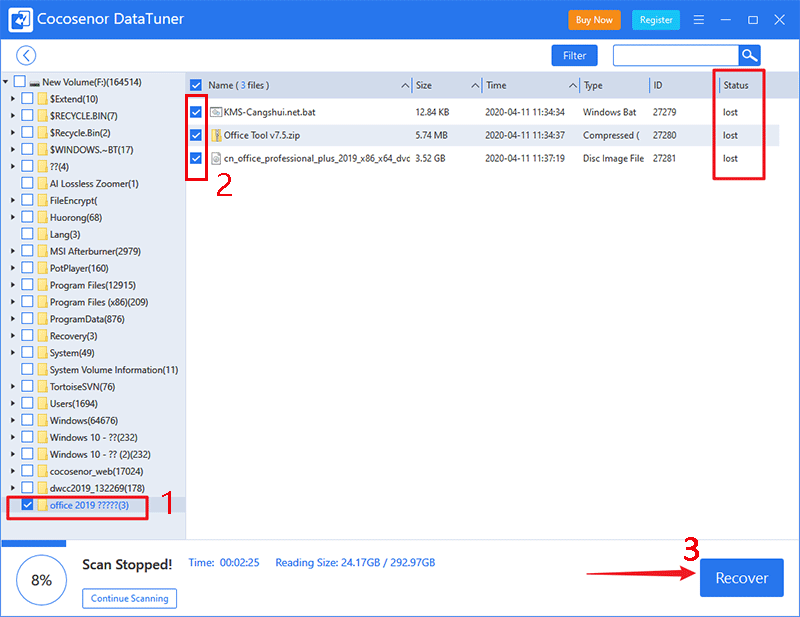Expand the FileEncrypt folder node
The height and width of the screenshot is (617, 800).
point(13,201)
